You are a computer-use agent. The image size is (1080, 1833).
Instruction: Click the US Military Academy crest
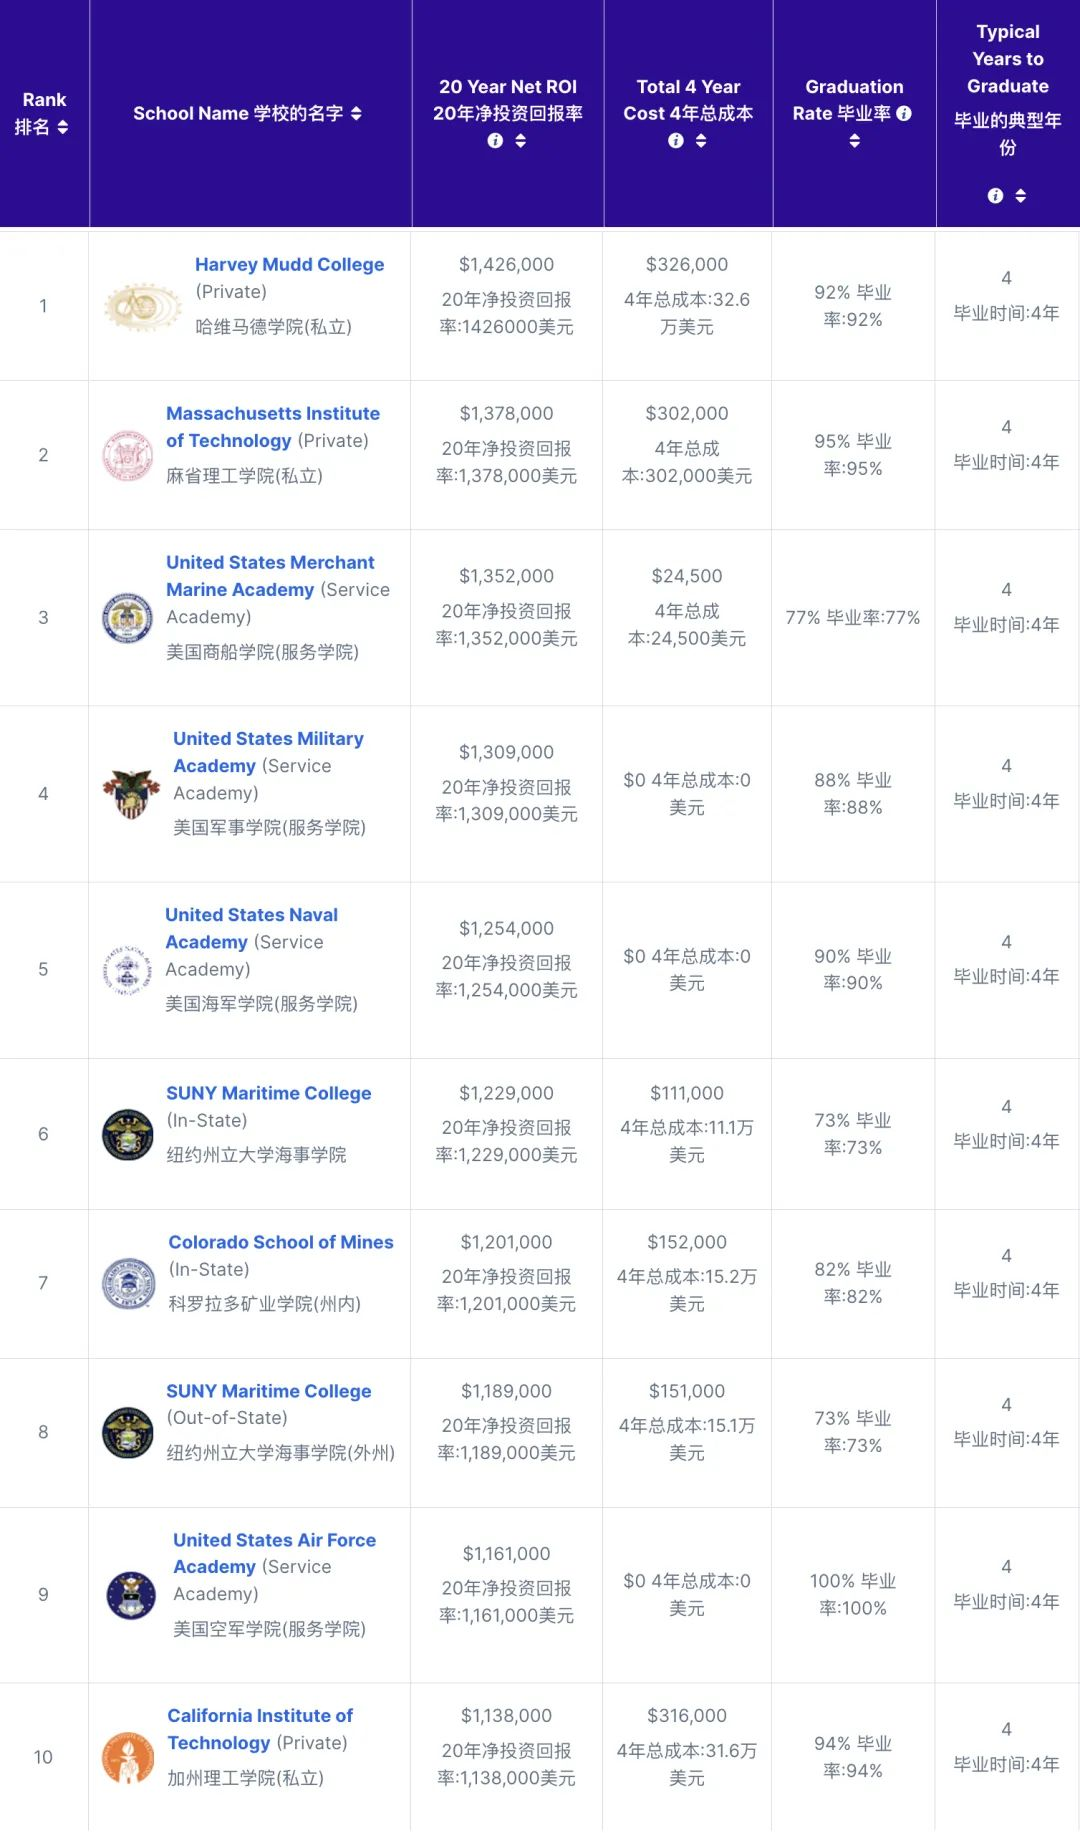click(131, 794)
